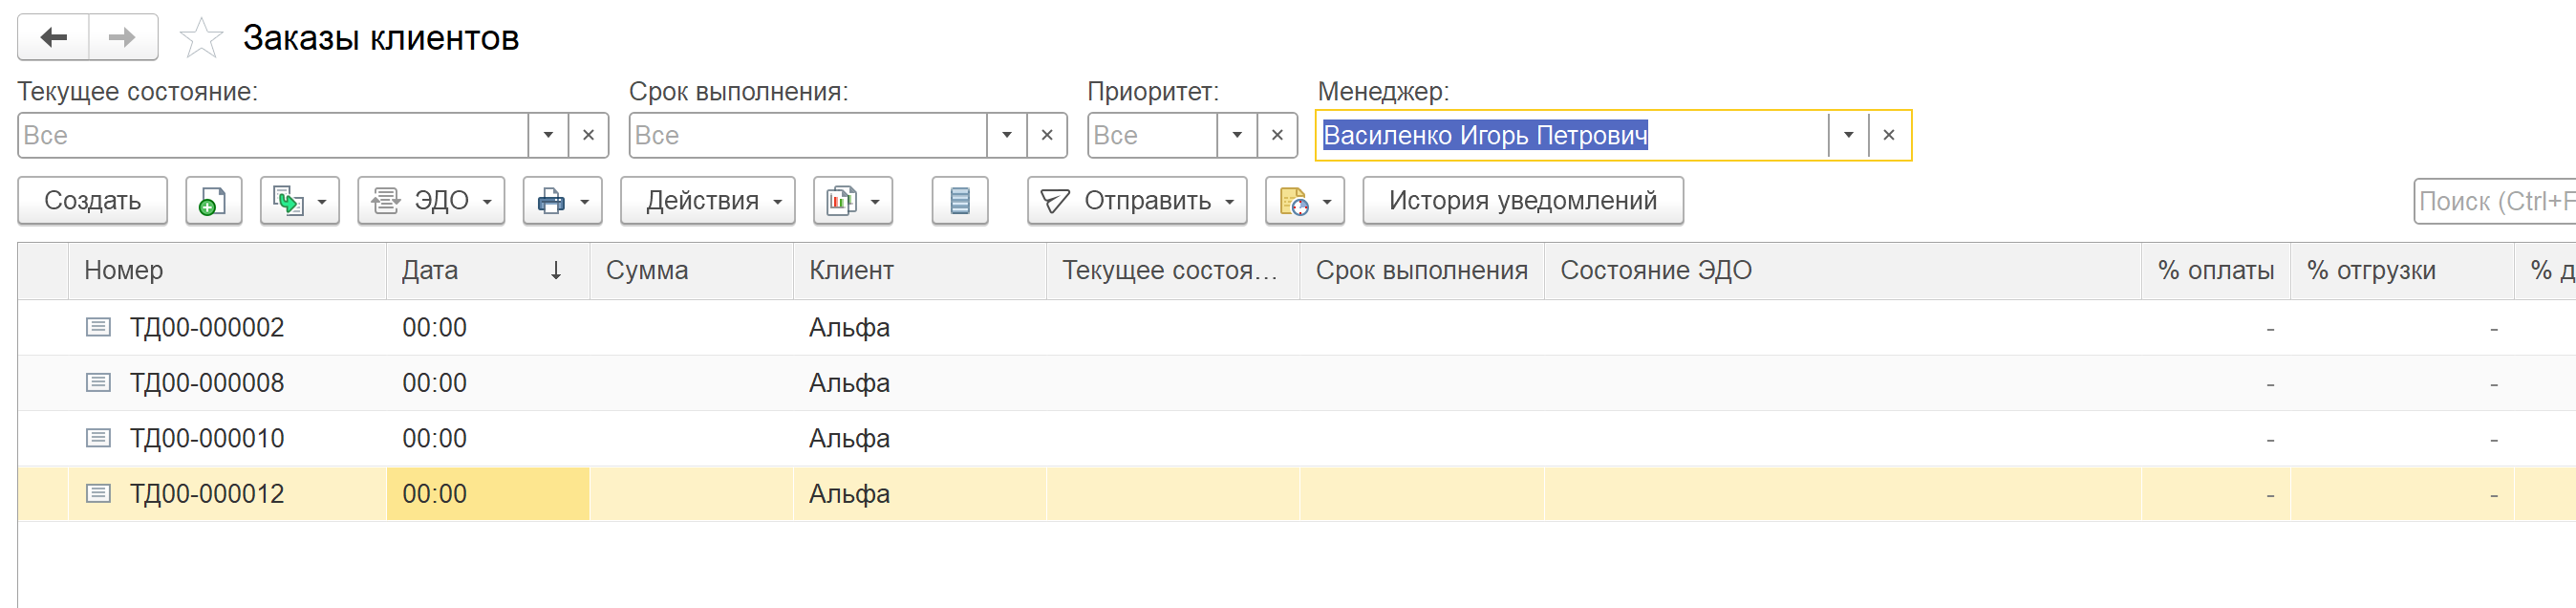
Task: Click the 00:00 date cell of ТД00-000012
Action: coord(488,493)
